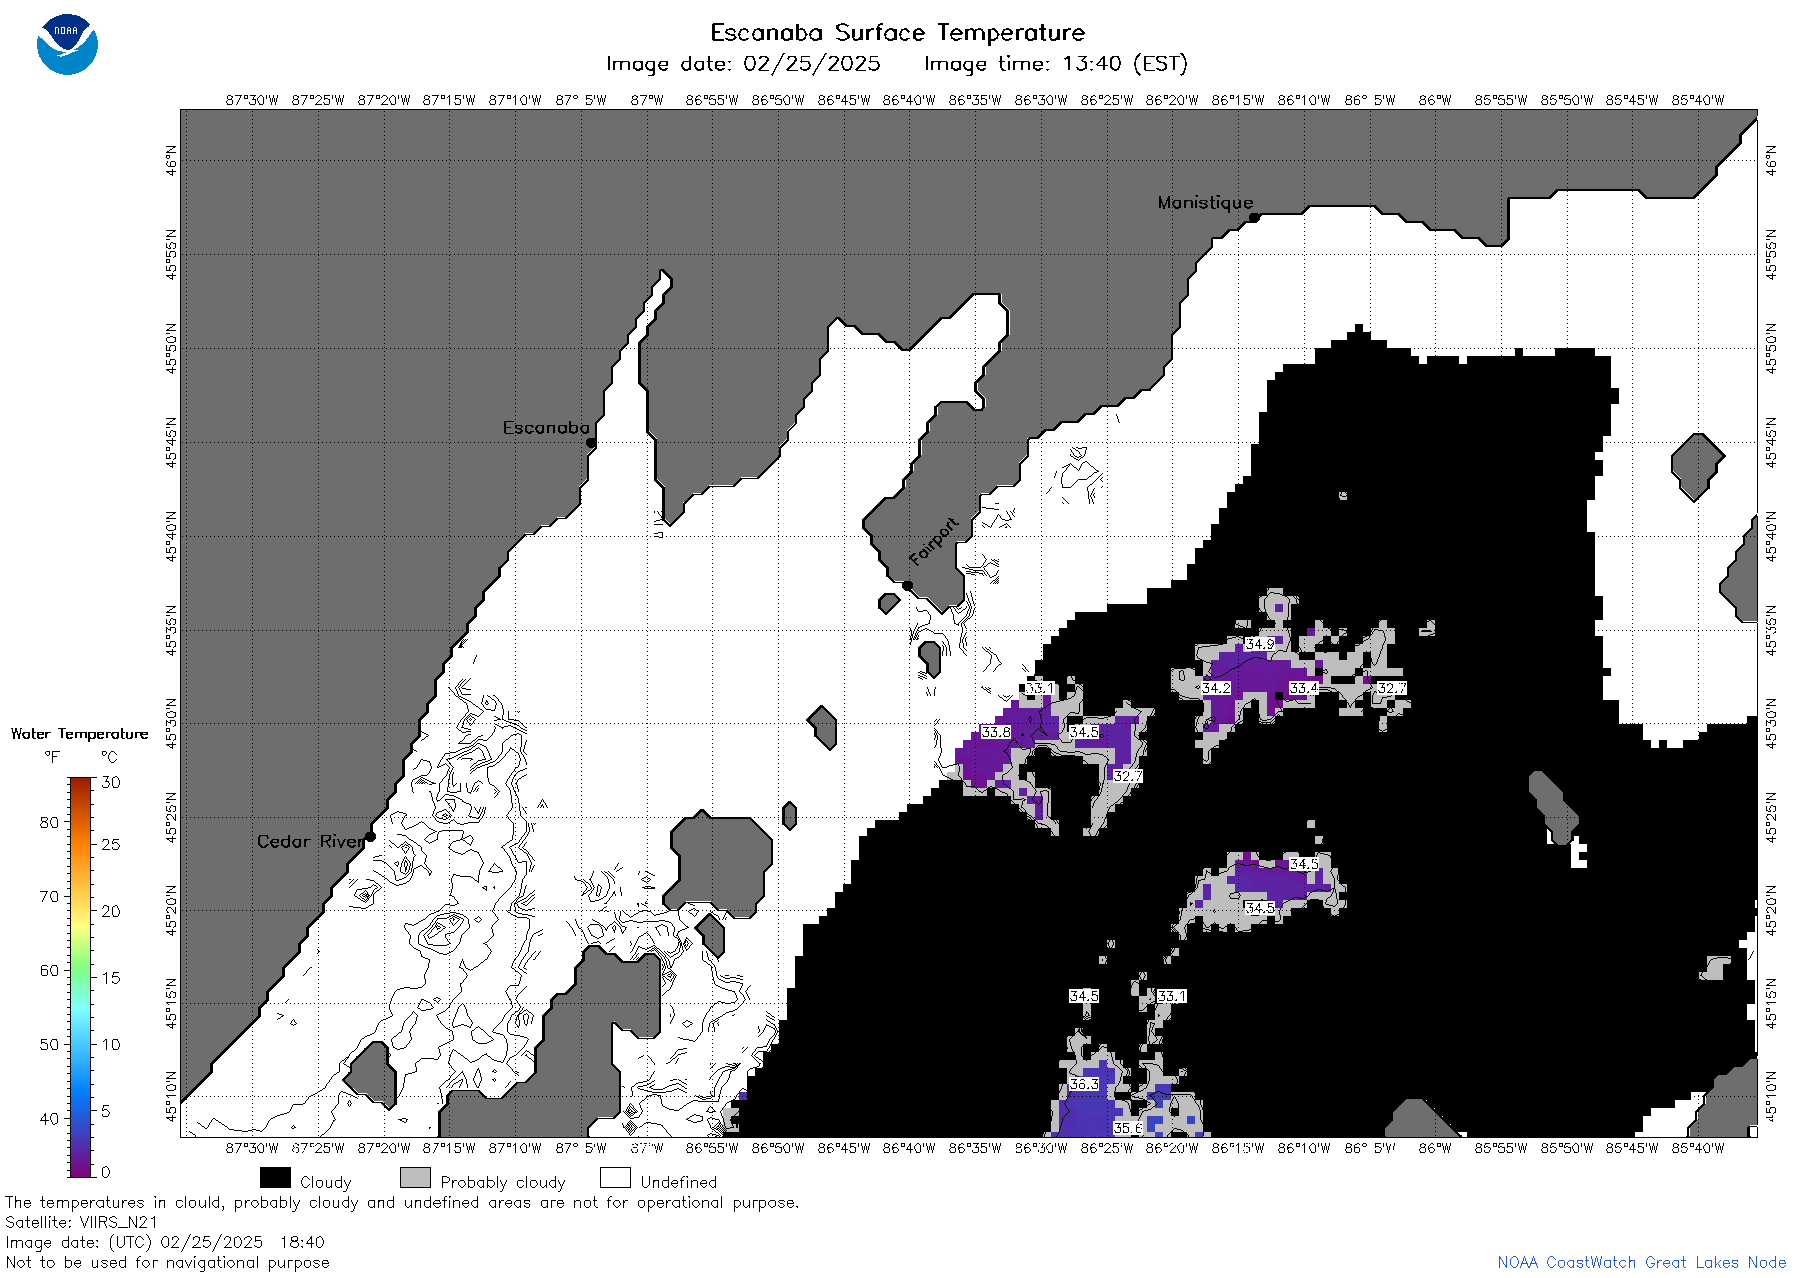Click the Manistique location dot
The image size is (1797, 1278).
click(x=1254, y=217)
